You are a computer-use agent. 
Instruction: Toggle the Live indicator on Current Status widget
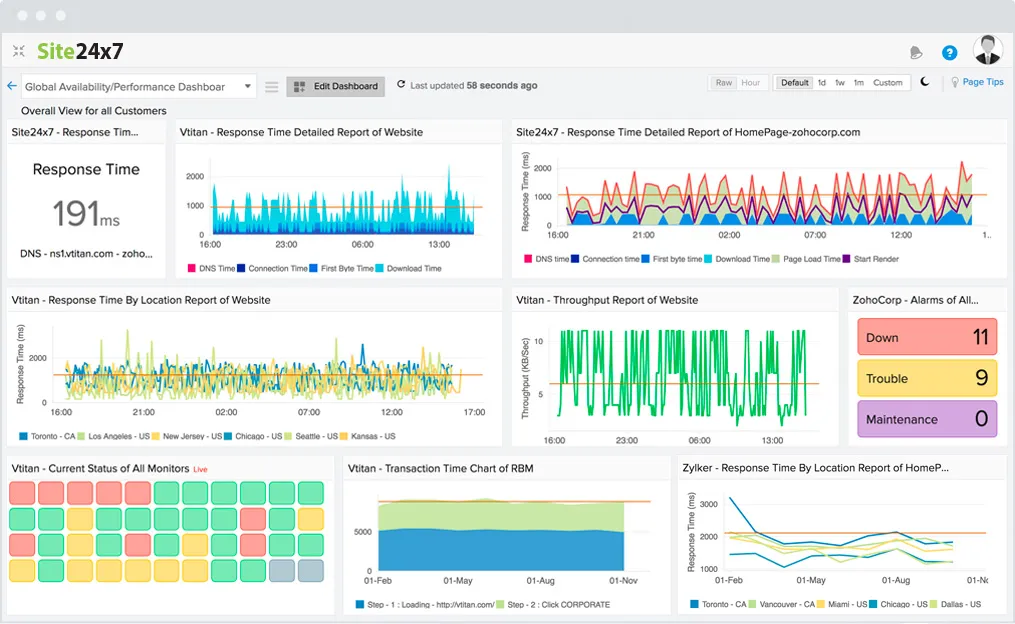coord(200,468)
